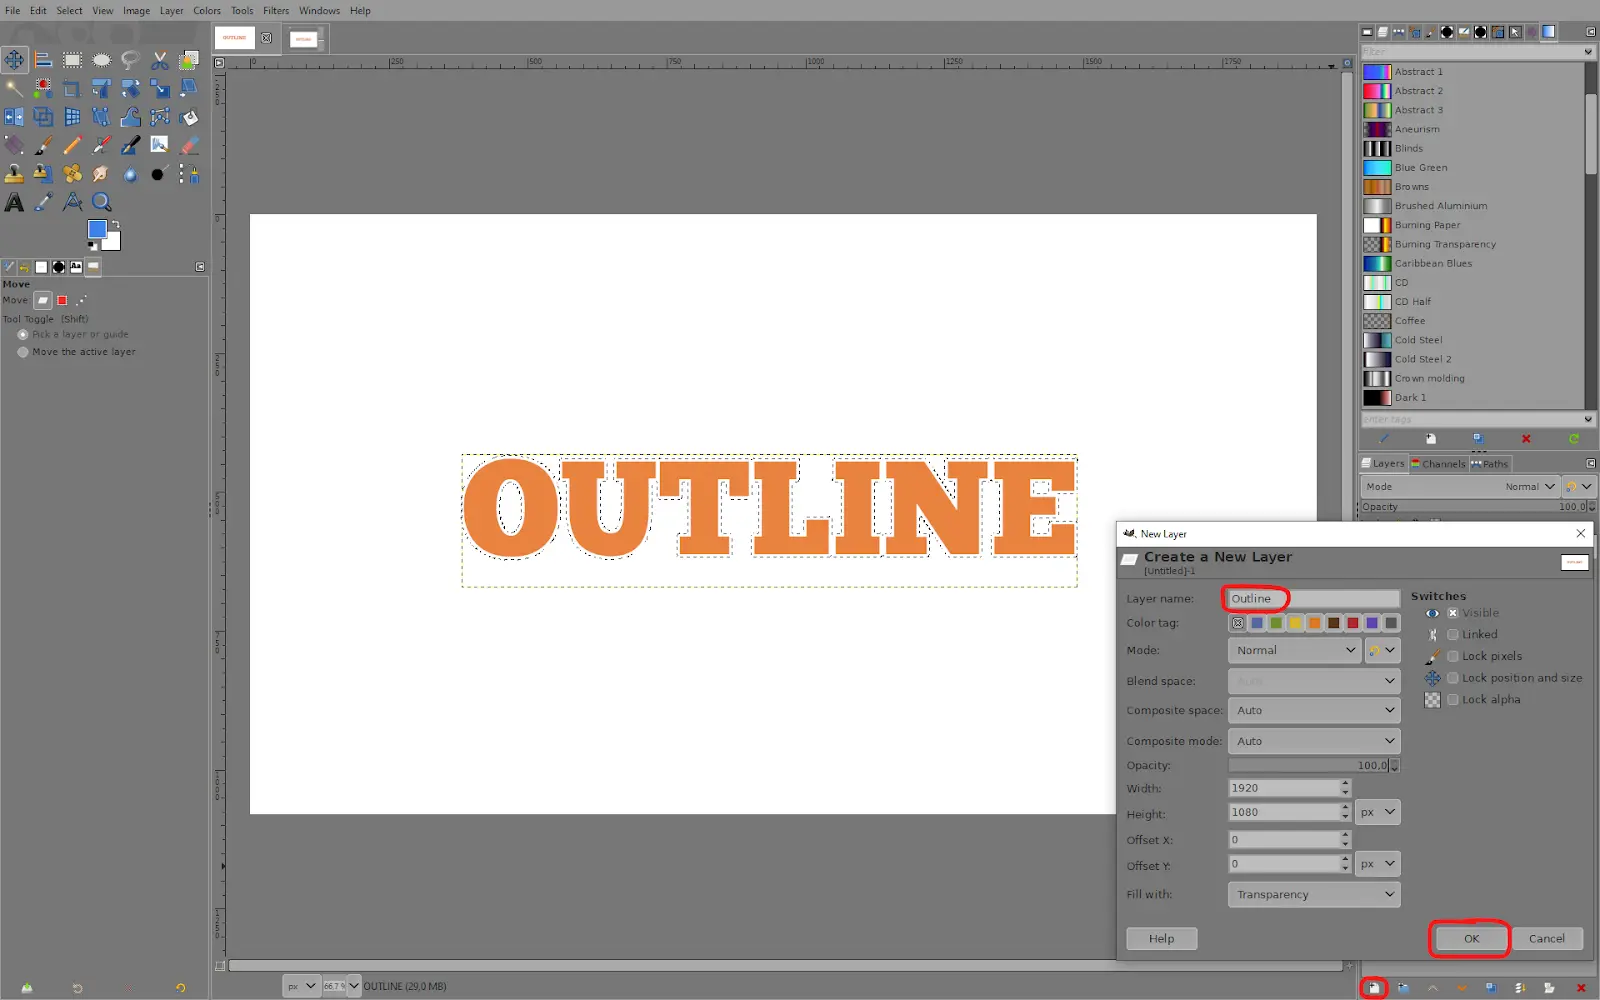Select the Alignment tool
This screenshot has width=1600, height=1000.
43,60
